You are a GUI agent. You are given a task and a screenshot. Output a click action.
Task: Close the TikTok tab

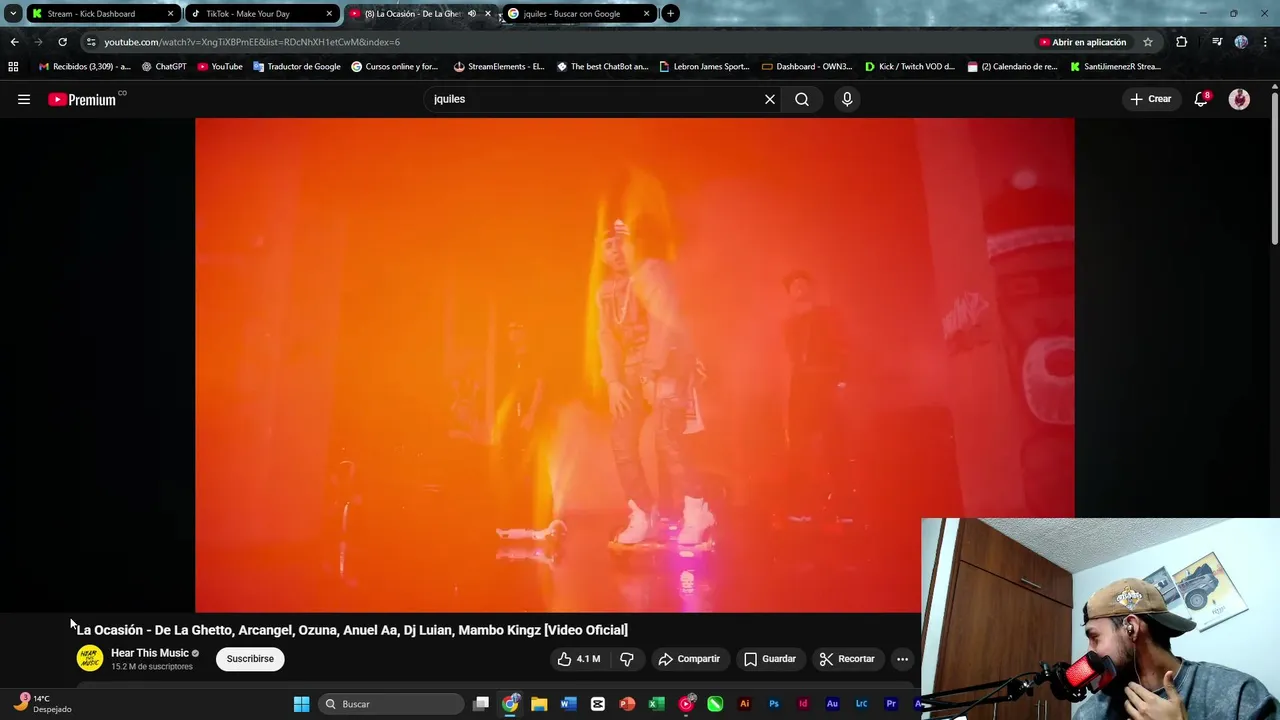pos(329,14)
